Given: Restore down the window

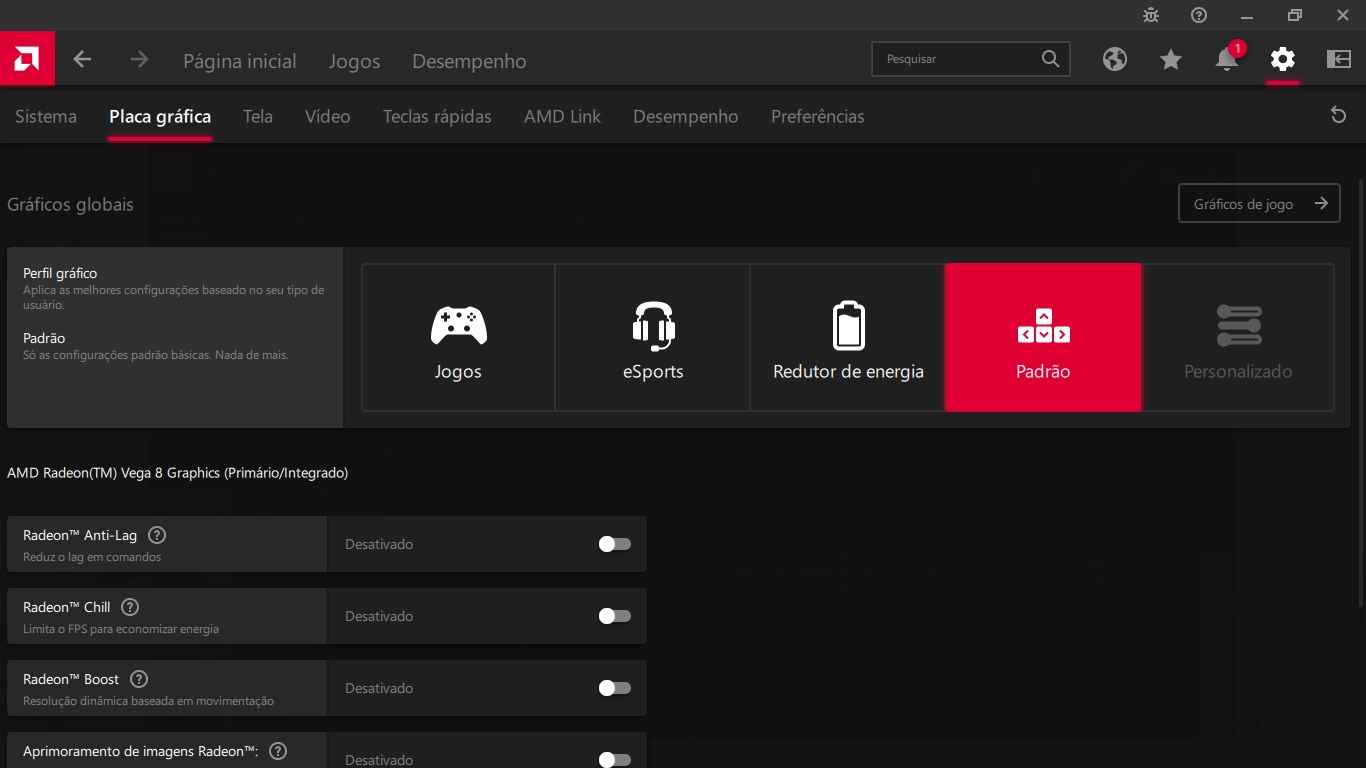Looking at the screenshot, I should [1295, 15].
